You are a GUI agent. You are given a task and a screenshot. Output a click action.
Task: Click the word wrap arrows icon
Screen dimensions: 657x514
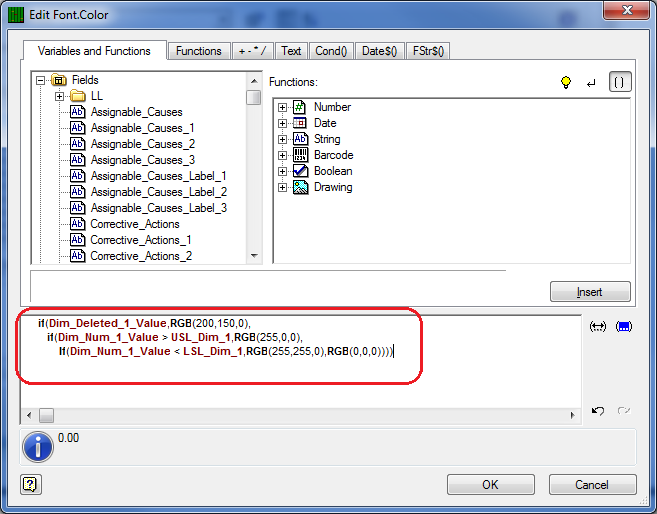(x=598, y=326)
